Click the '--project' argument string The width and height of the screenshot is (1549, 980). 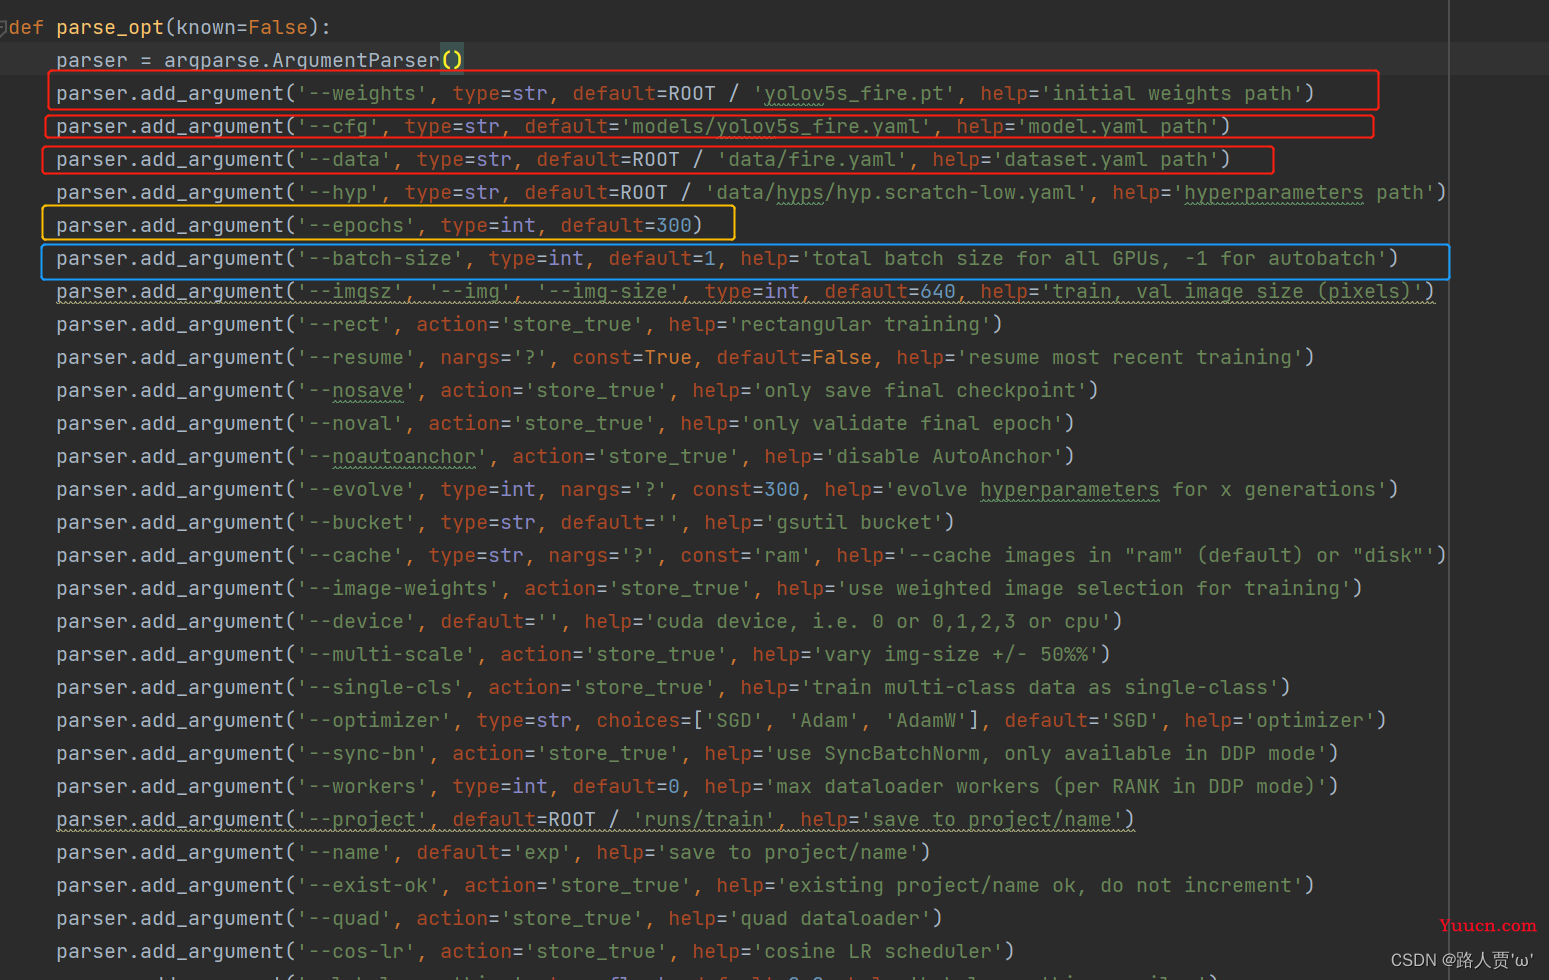[x=362, y=820]
